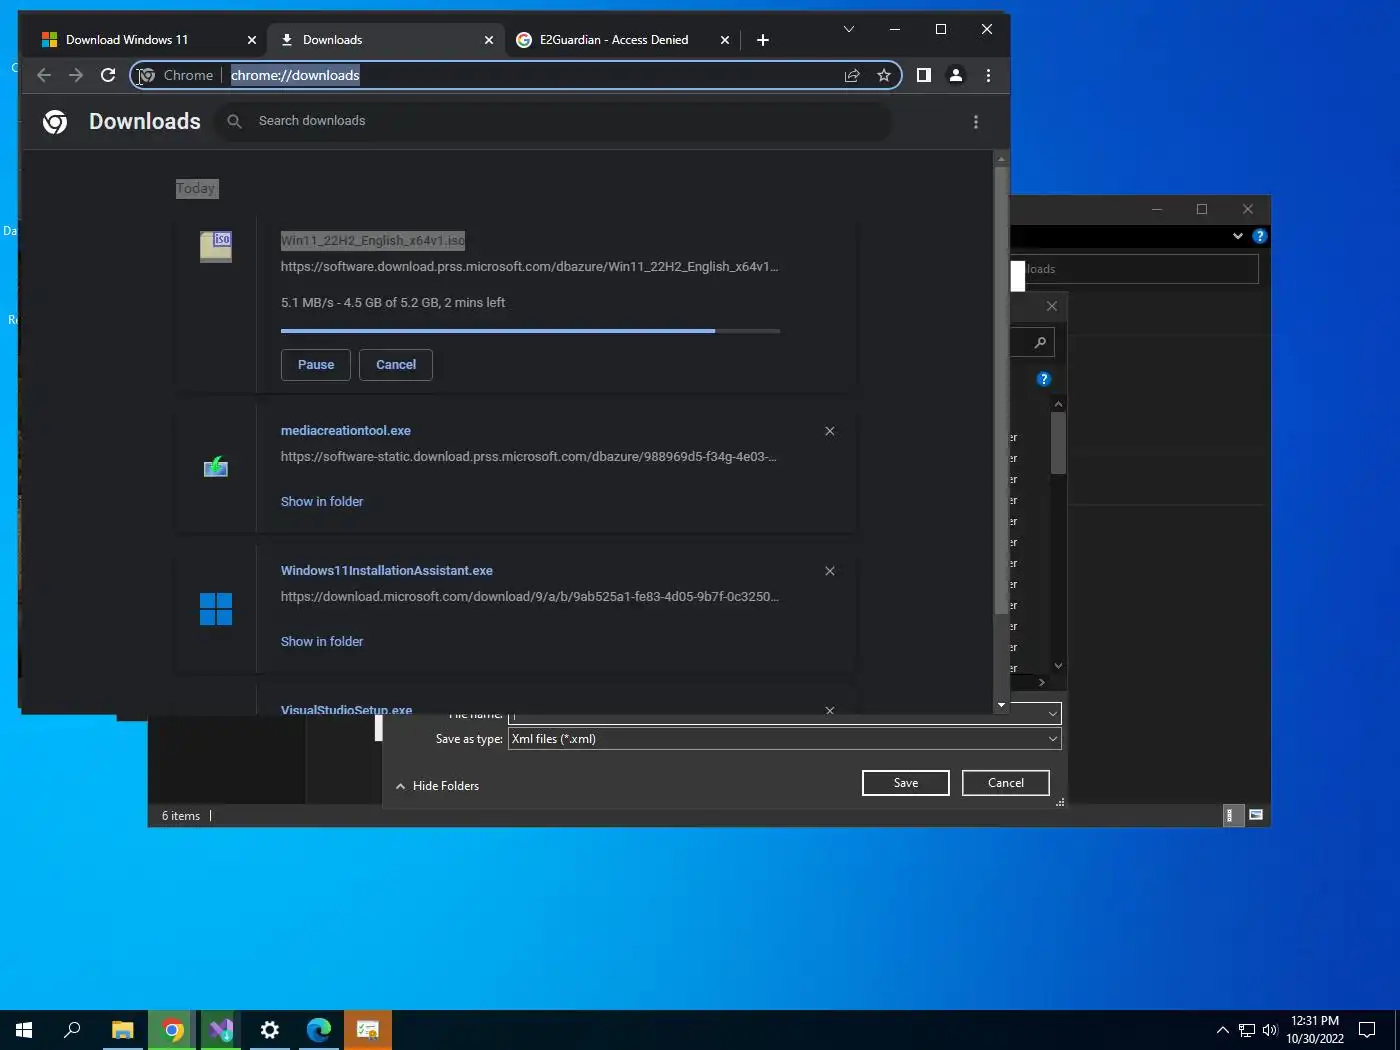Click Save in the save dialog
Viewport: 1400px width, 1050px height.
[x=906, y=783]
